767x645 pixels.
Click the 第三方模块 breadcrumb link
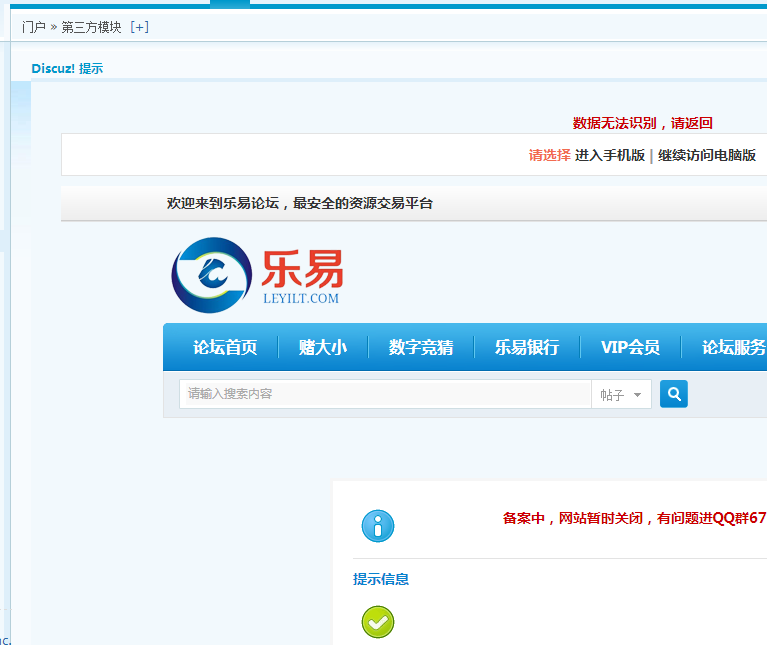[91, 27]
